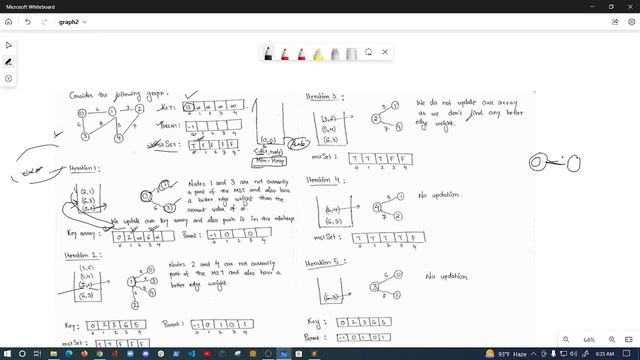The height and width of the screenshot is (360, 640).
Task: Open Whiteboard settings gear
Action: click(631, 22)
